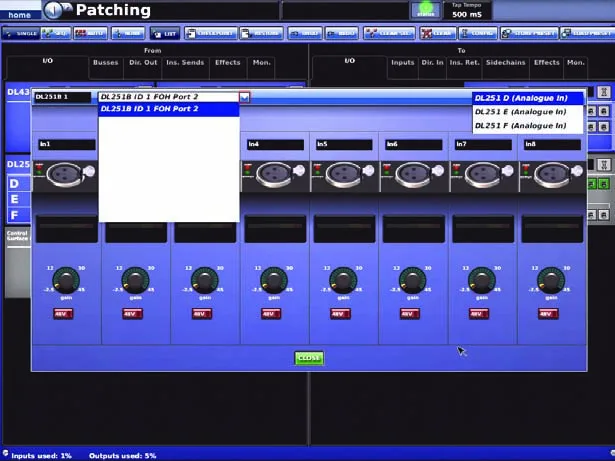
Task: Toggle 48V phantom power on In5
Action: [x=340, y=314]
